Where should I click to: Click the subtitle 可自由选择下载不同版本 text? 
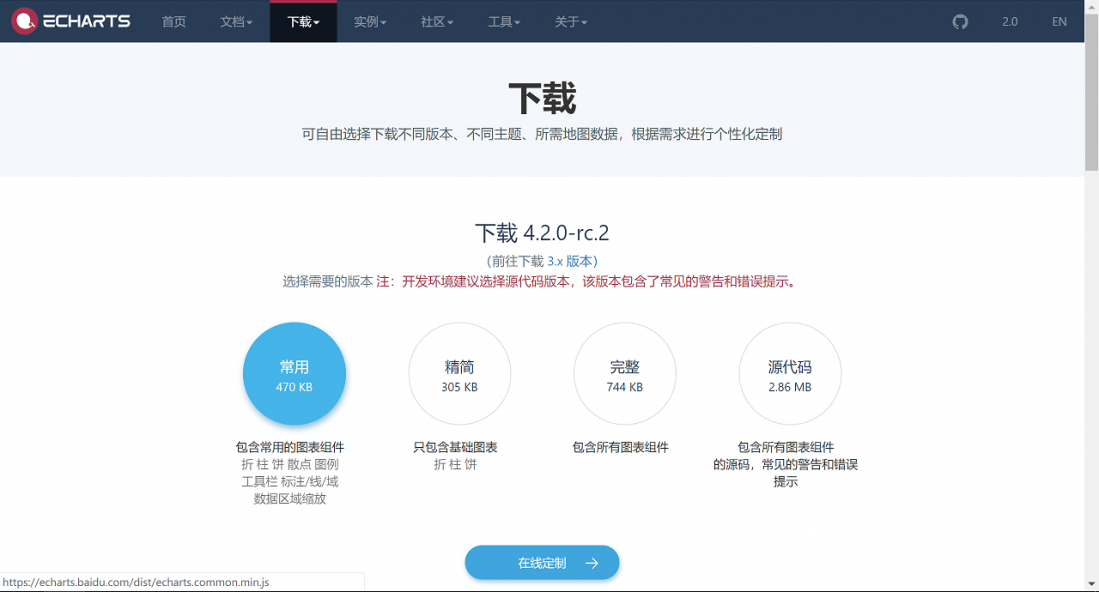click(542, 134)
